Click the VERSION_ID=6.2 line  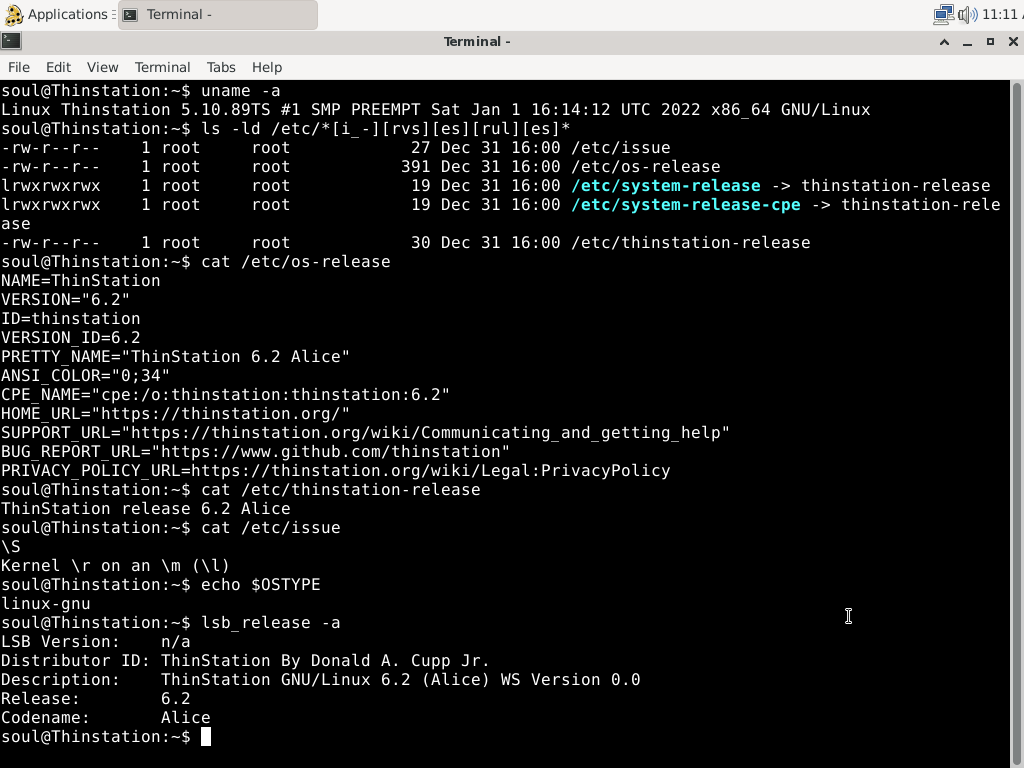[71, 338]
